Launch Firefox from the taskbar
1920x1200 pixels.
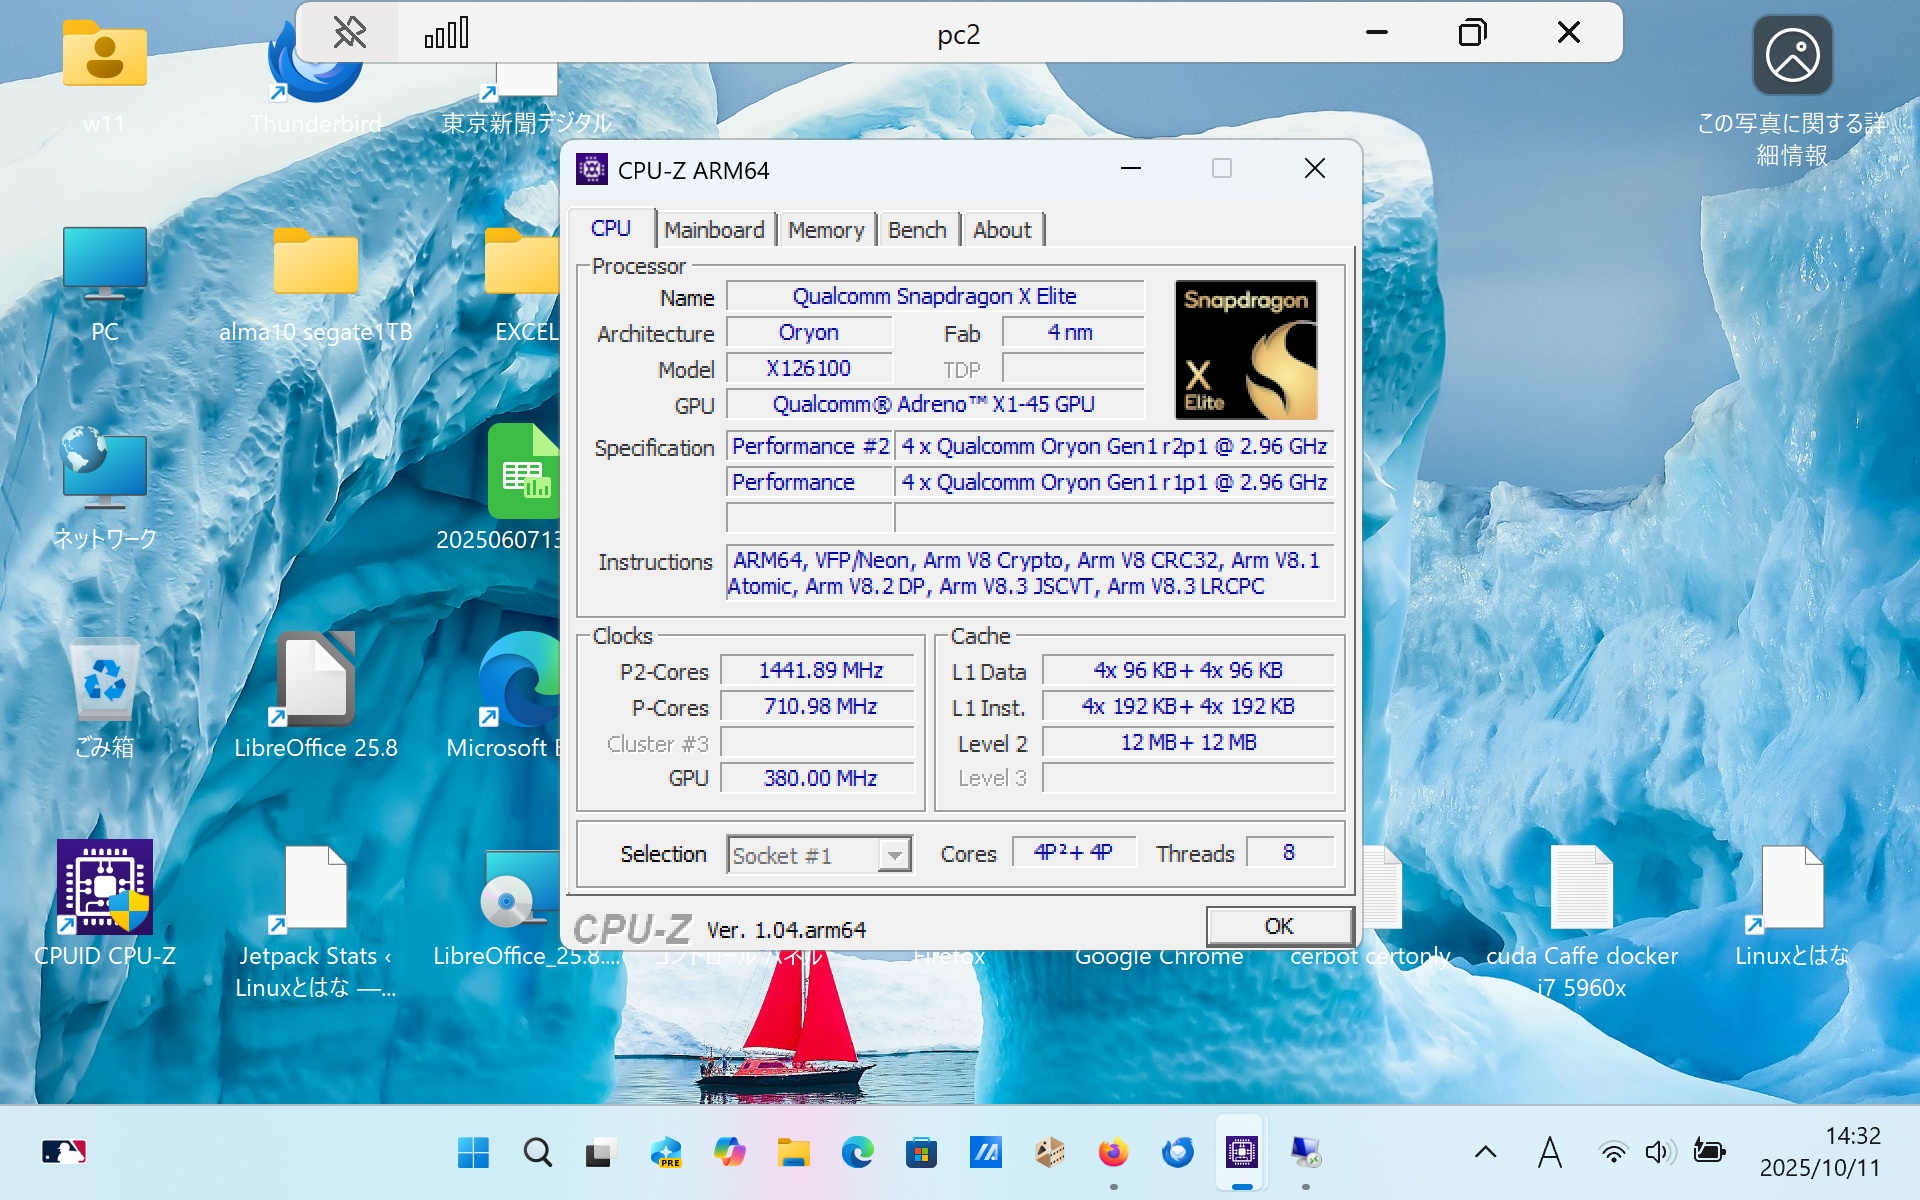[1113, 1153]
